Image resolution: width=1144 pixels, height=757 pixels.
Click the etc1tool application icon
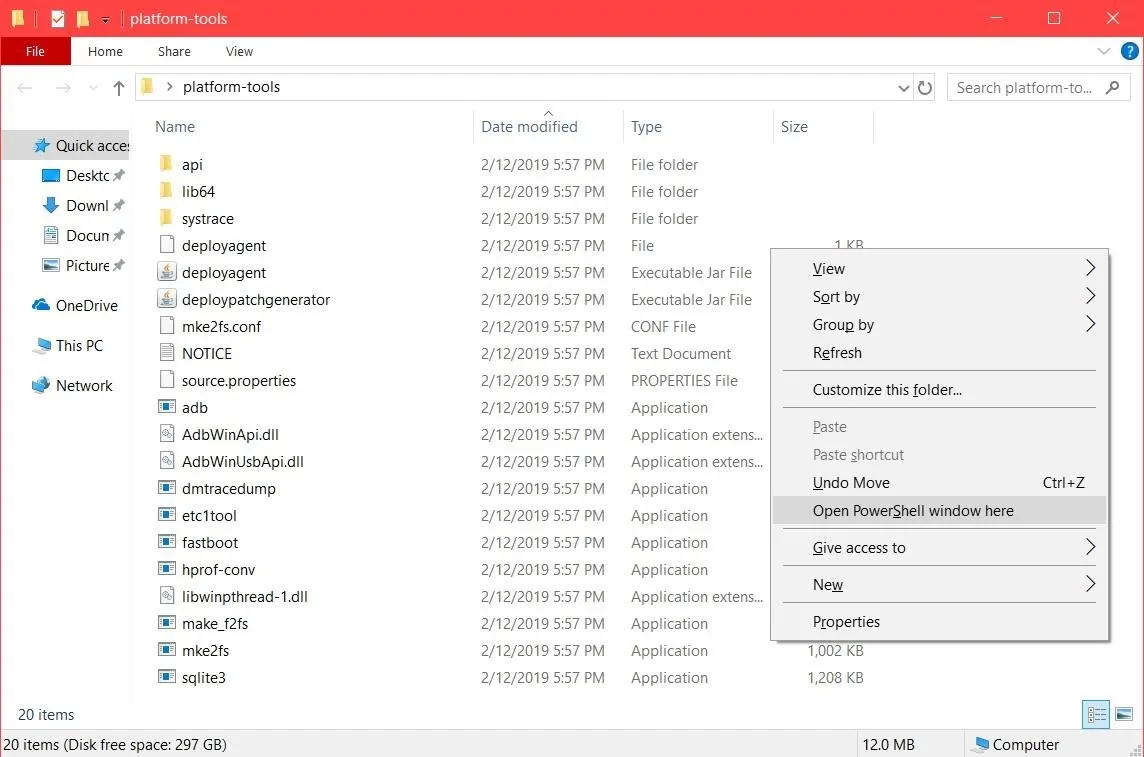click(x=167, y=514)
